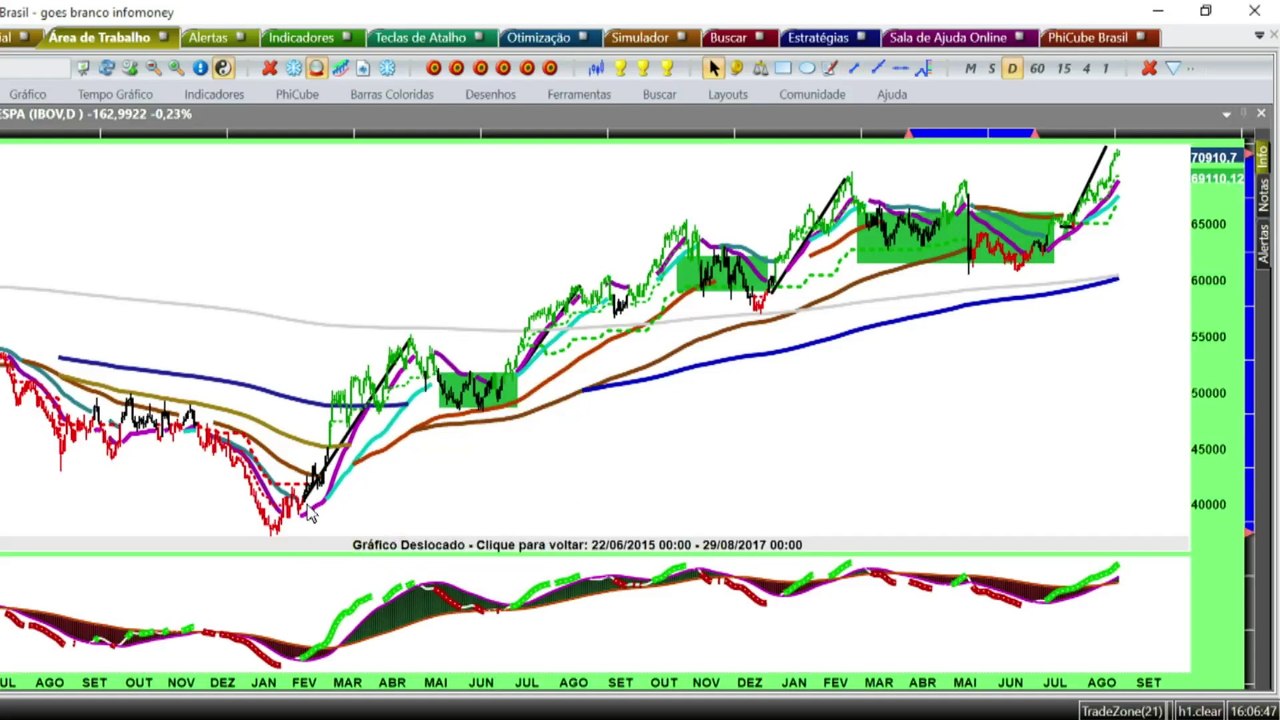
Task: Select the balance scale tool icon
Action: [760, 68]
